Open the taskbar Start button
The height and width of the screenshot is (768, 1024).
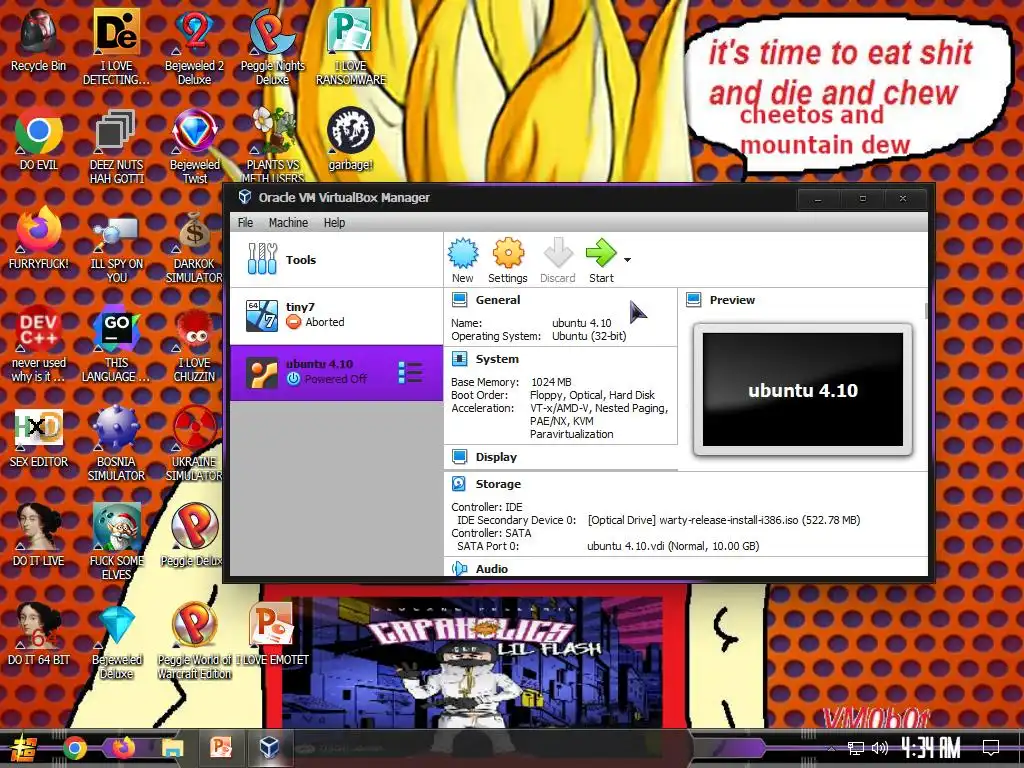tap(23, 748)
